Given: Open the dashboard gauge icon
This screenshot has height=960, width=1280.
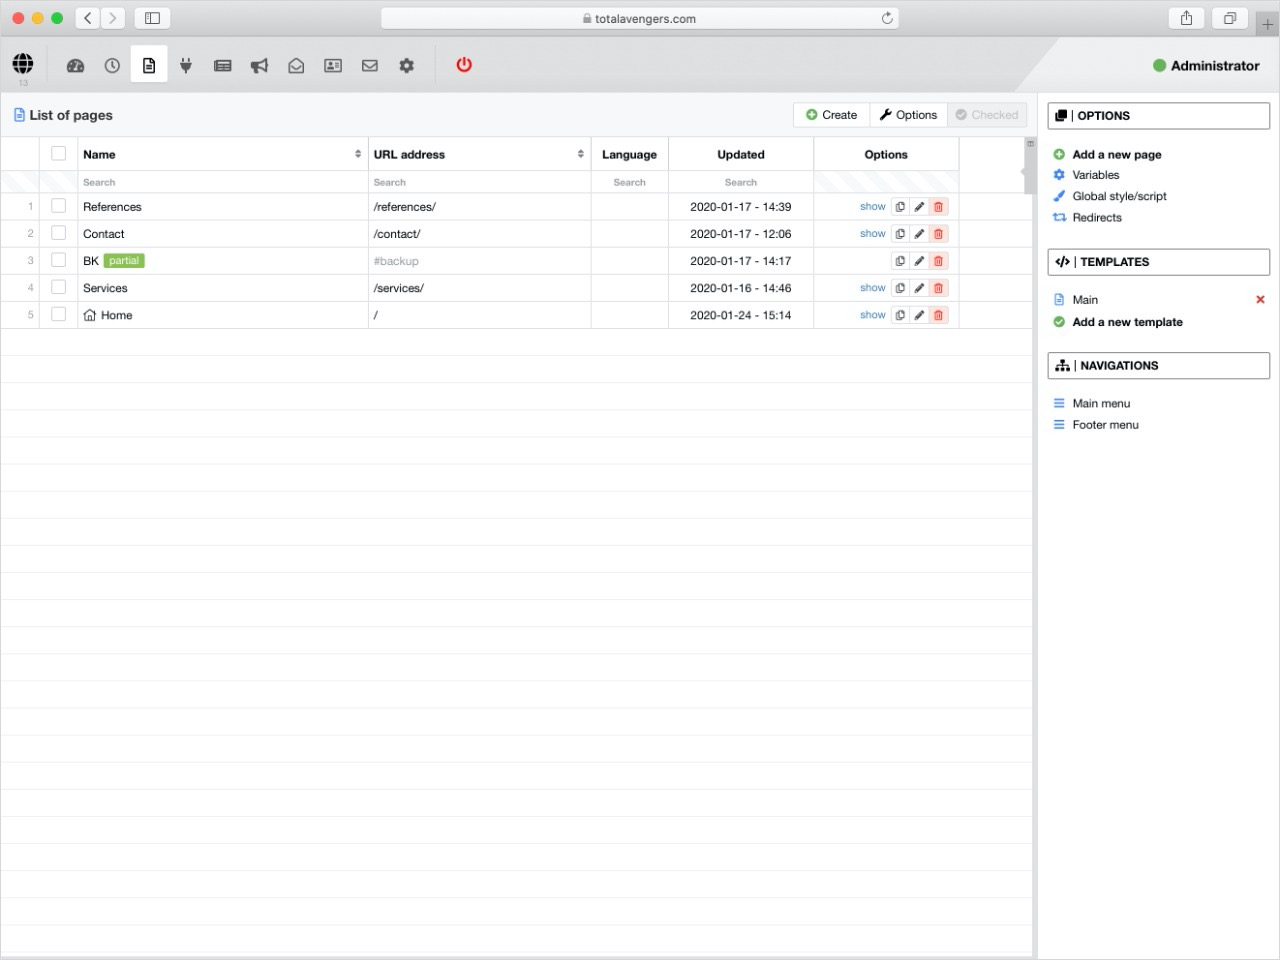Looking at the screenshot, I should click(x=75, y=66).
